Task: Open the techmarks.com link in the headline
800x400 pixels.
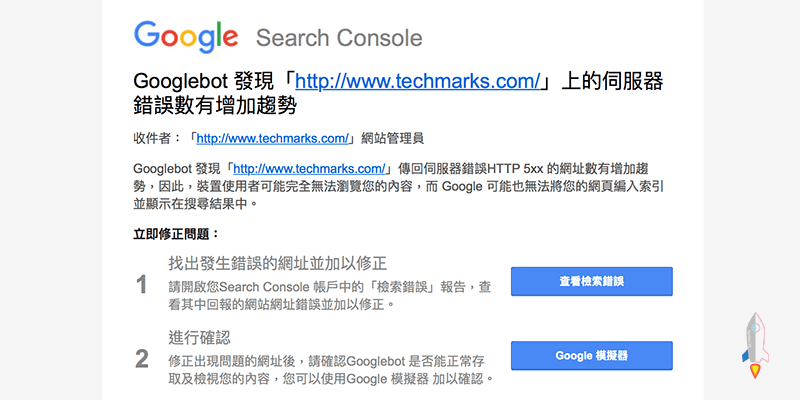Action: coord(418,81)
